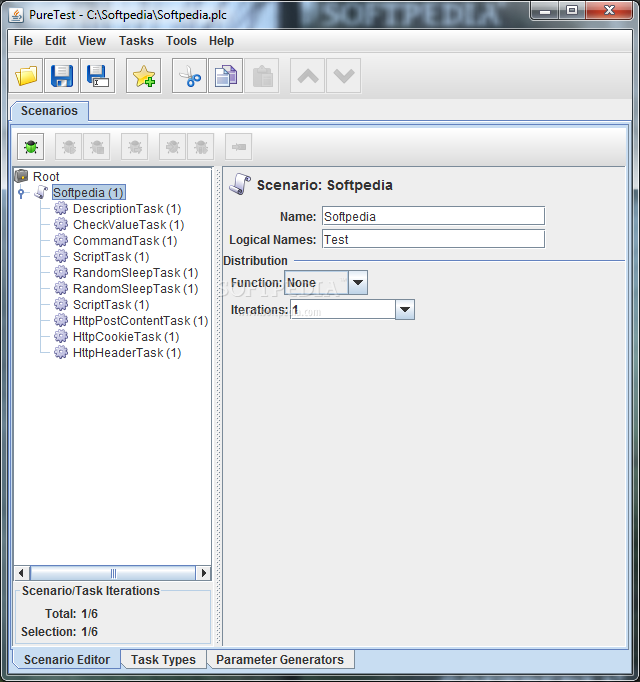640x682 pixels.
Task: Switch to the Scenario Editor tab
Action: click(x=67, y=659)
